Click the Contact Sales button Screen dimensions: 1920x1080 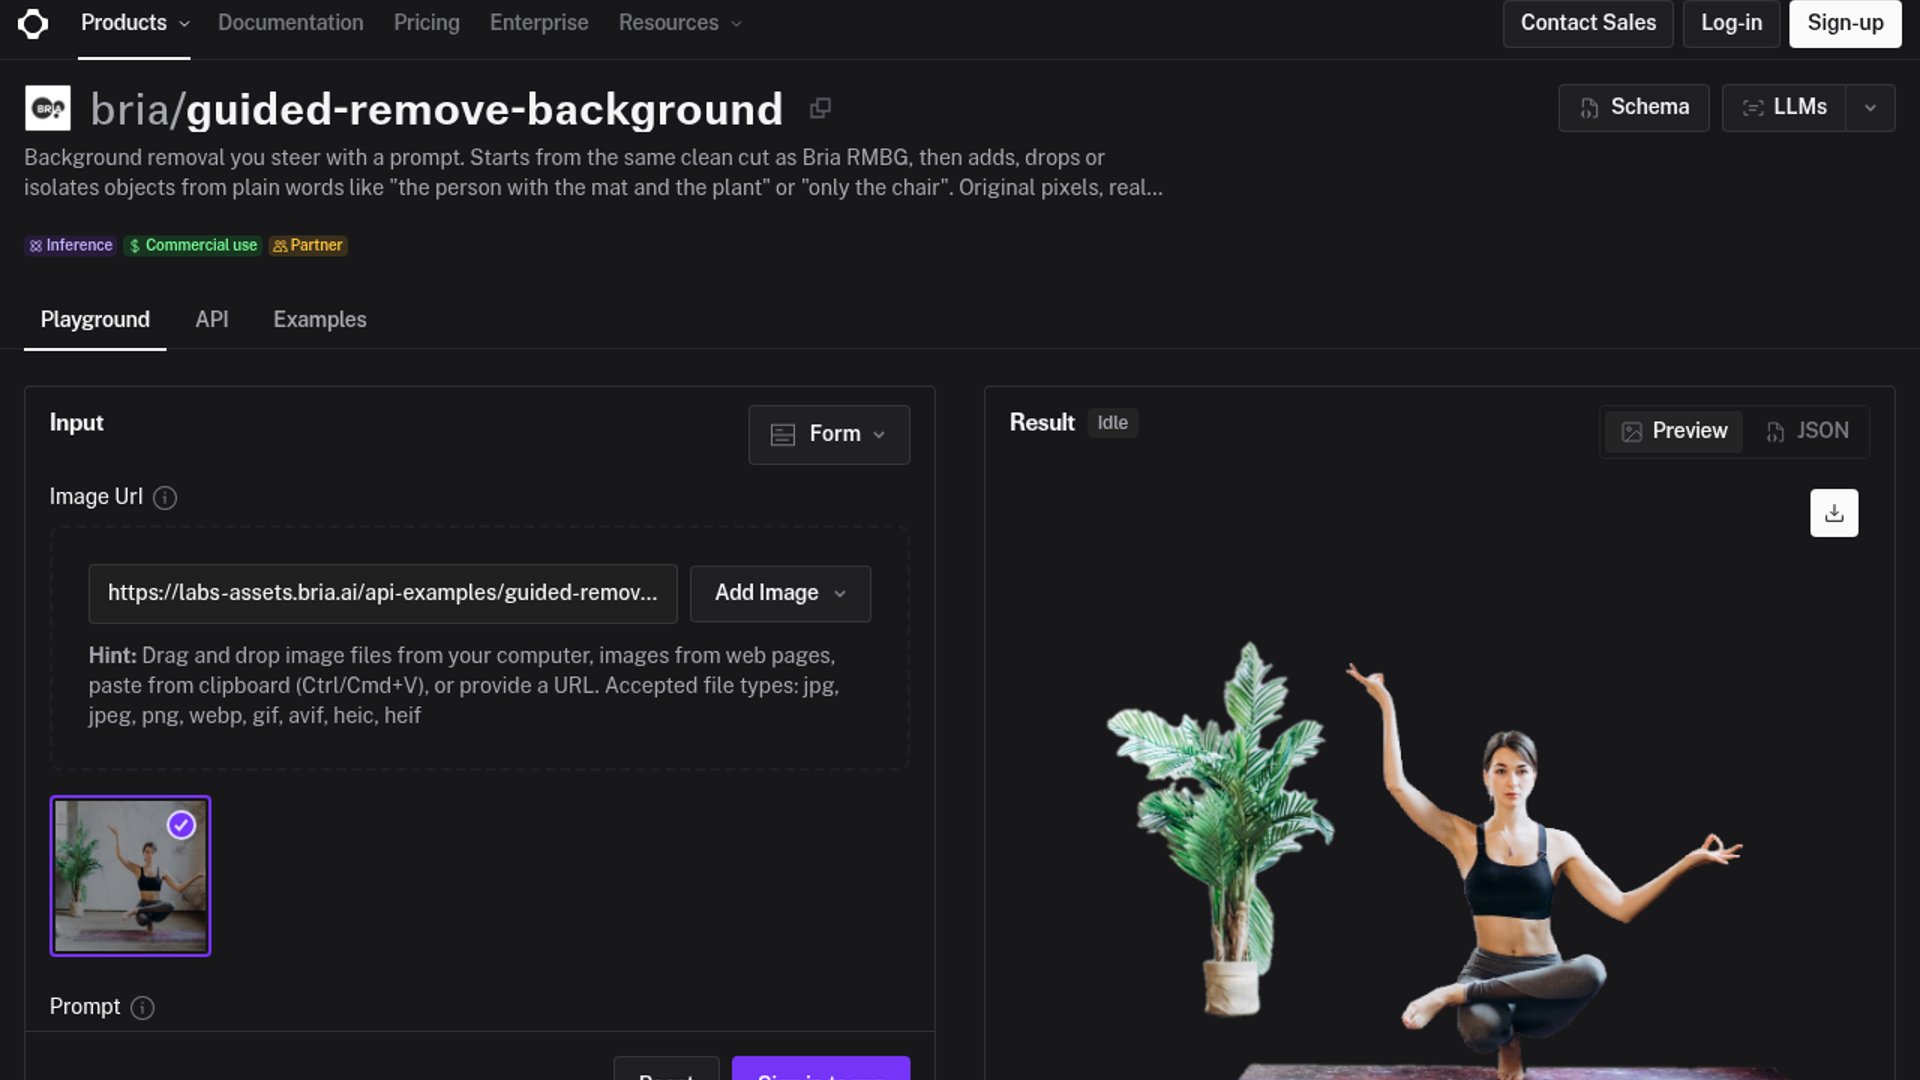tap(1588, 23)
